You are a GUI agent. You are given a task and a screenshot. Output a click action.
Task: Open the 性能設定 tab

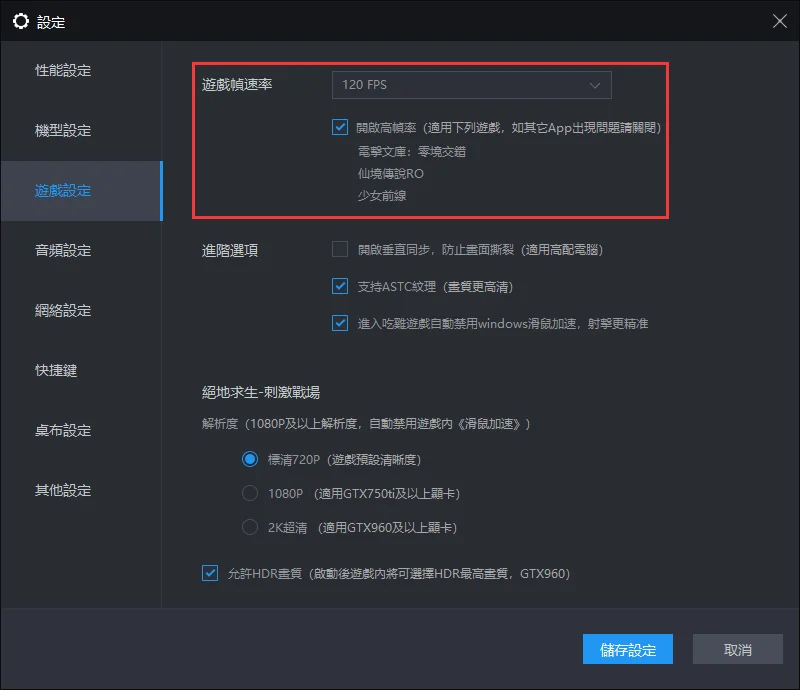81,70
